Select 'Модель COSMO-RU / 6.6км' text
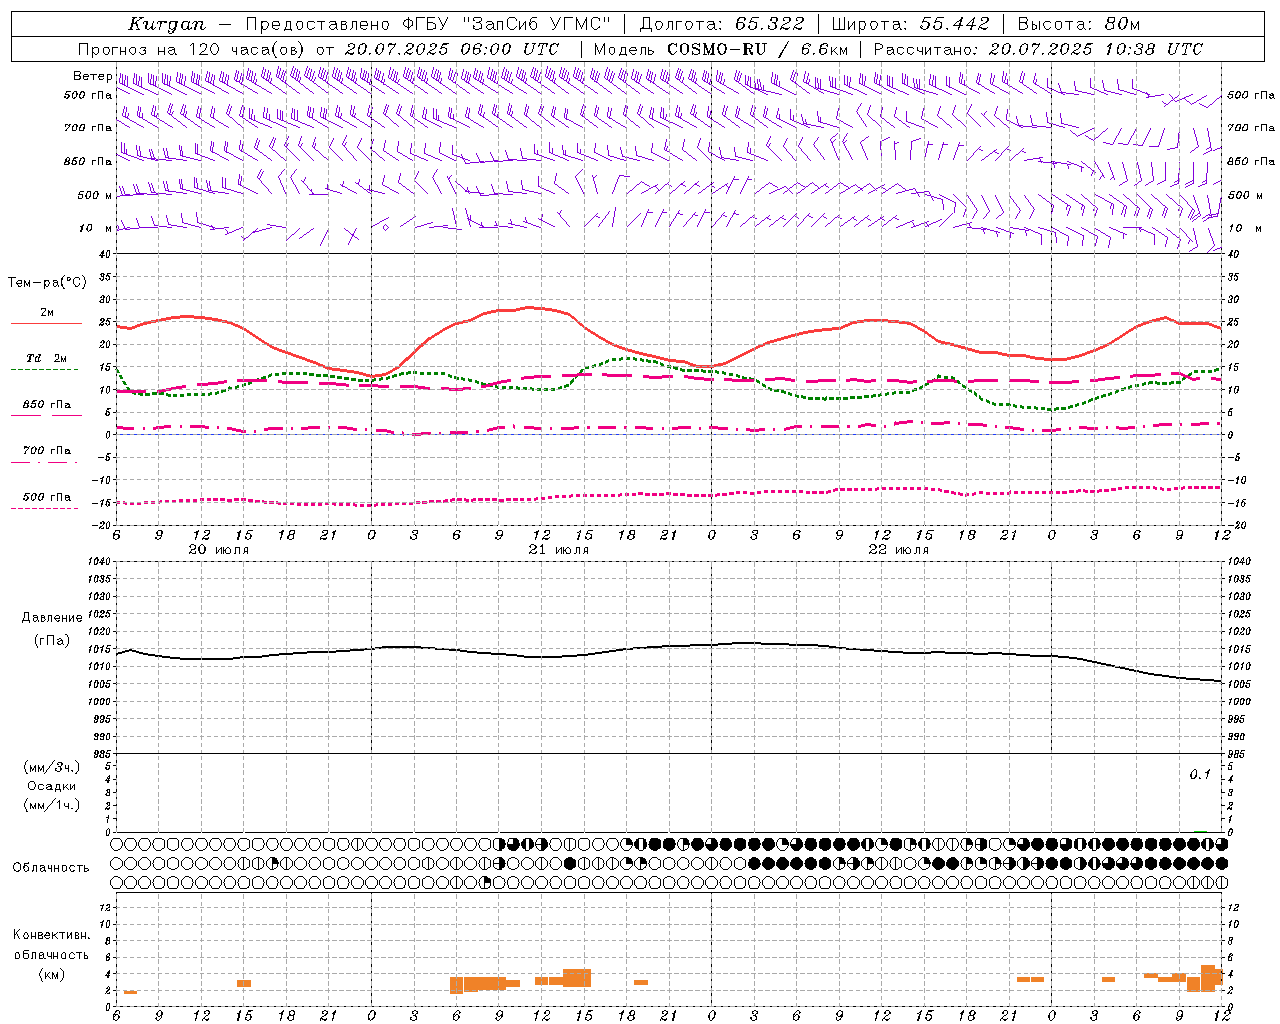This screenshot has width=1280, height=1024. tap(720, 49)
